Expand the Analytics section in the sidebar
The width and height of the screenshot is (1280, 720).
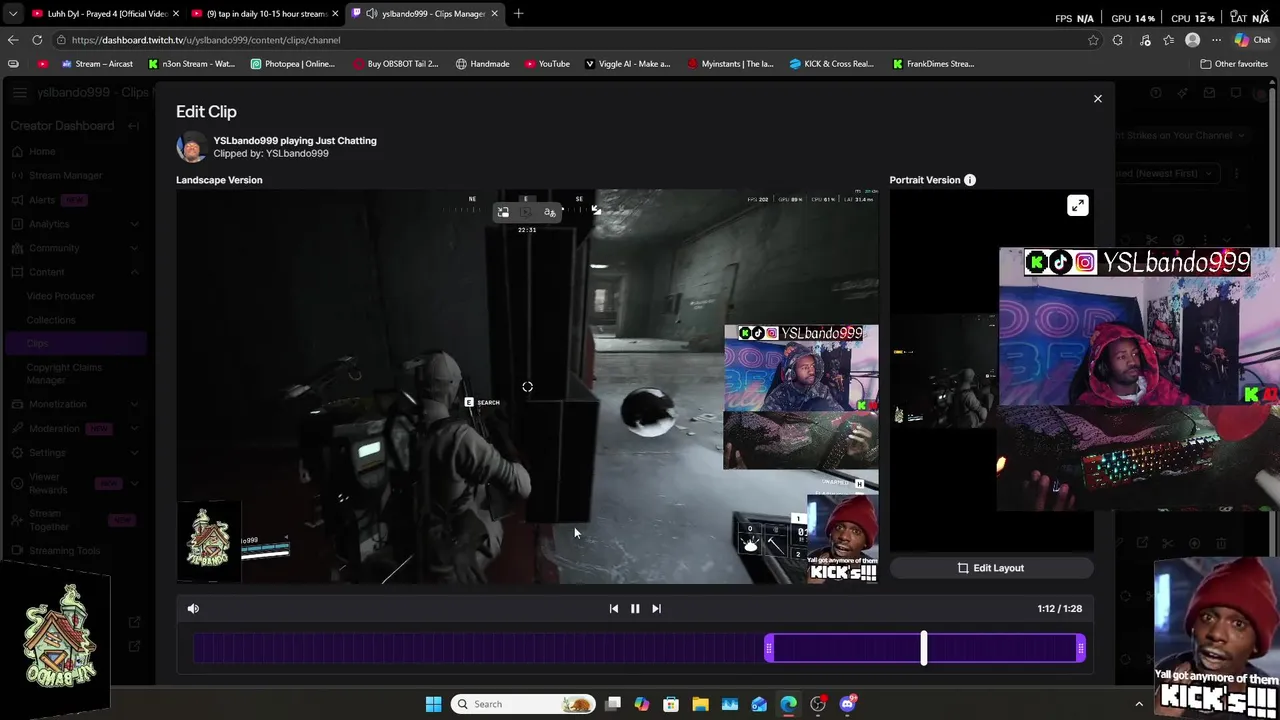135,224
